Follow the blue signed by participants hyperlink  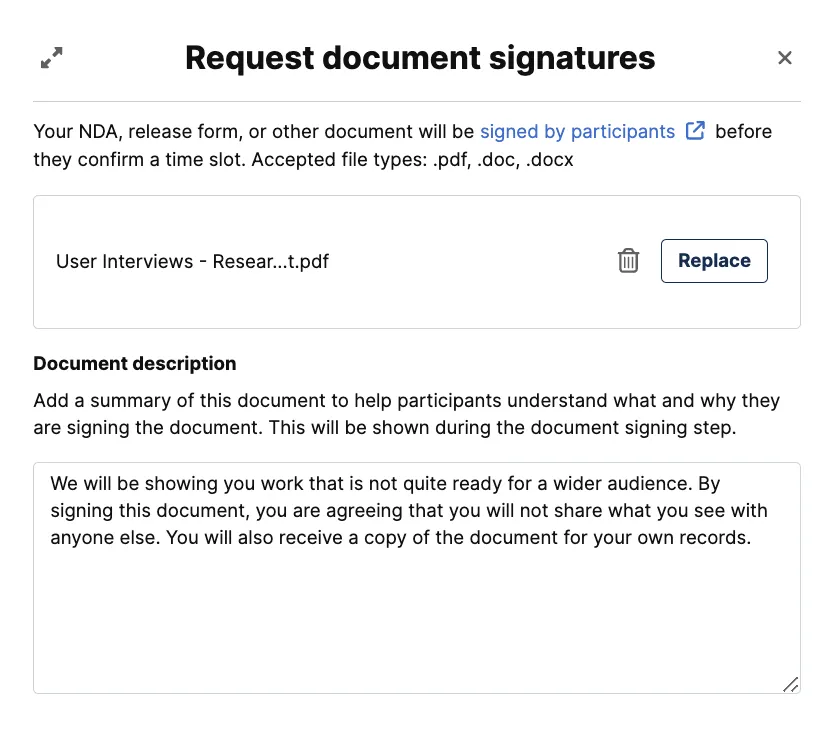pyautogui.click(x=578, y=131)
